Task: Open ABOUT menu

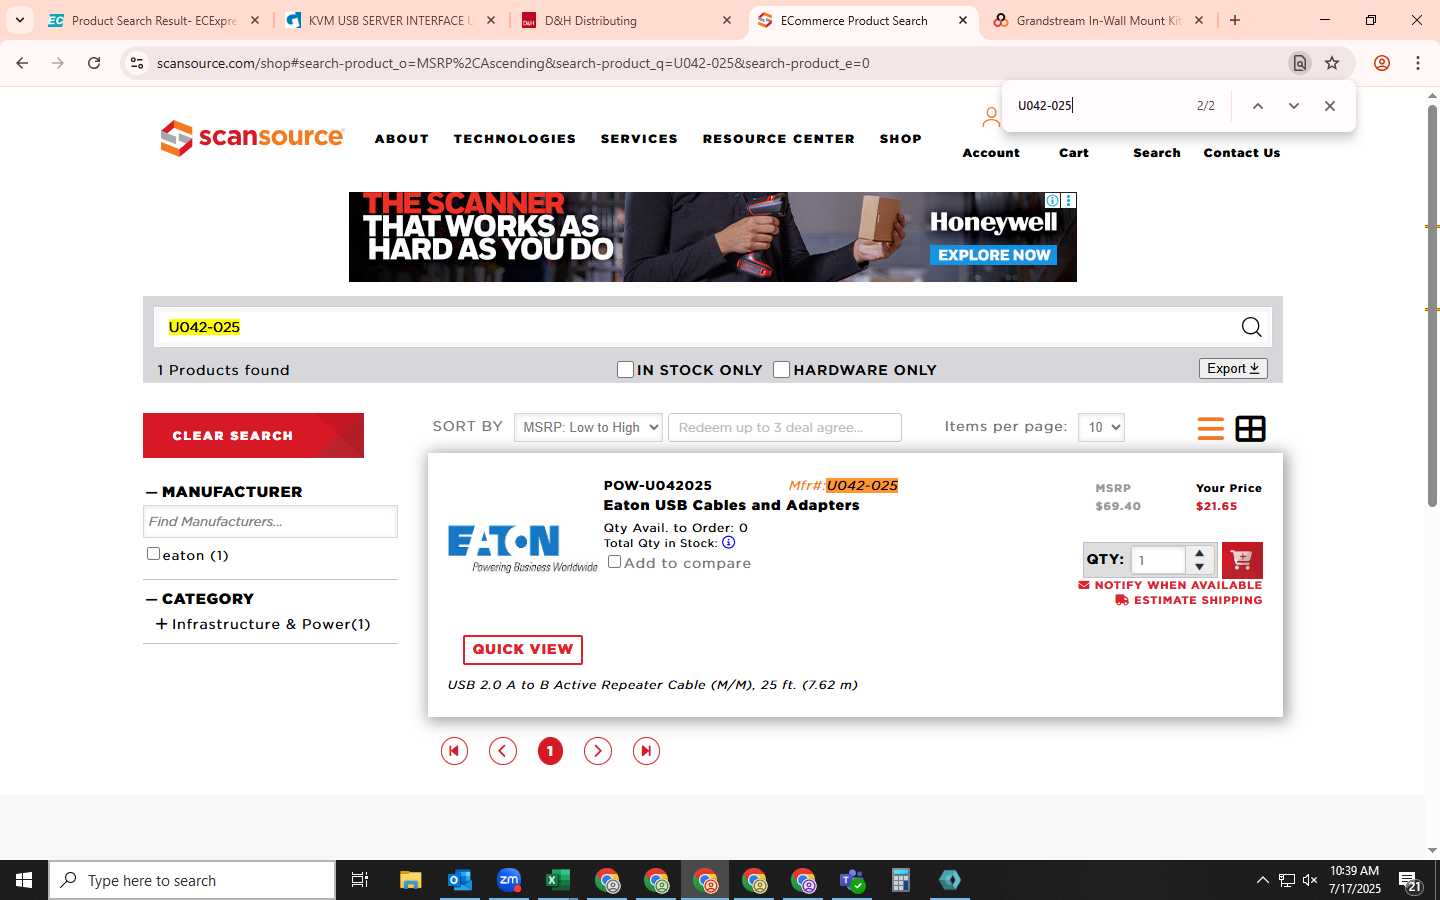Action: pos(402,139)
